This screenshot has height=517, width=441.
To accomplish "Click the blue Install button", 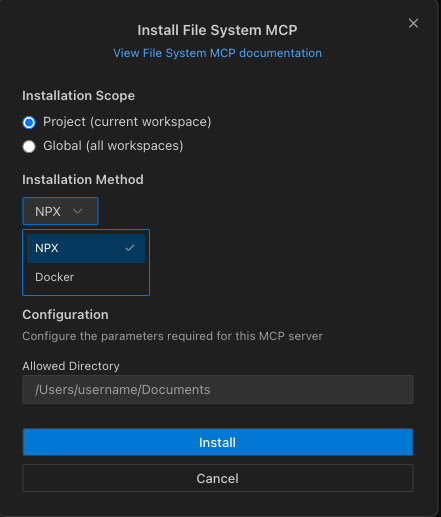I will point(218,442).
